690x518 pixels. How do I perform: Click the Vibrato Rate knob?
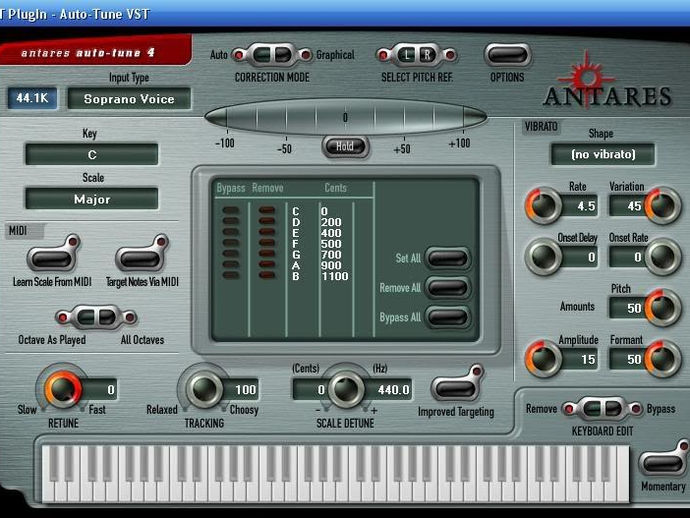(543, 206)
